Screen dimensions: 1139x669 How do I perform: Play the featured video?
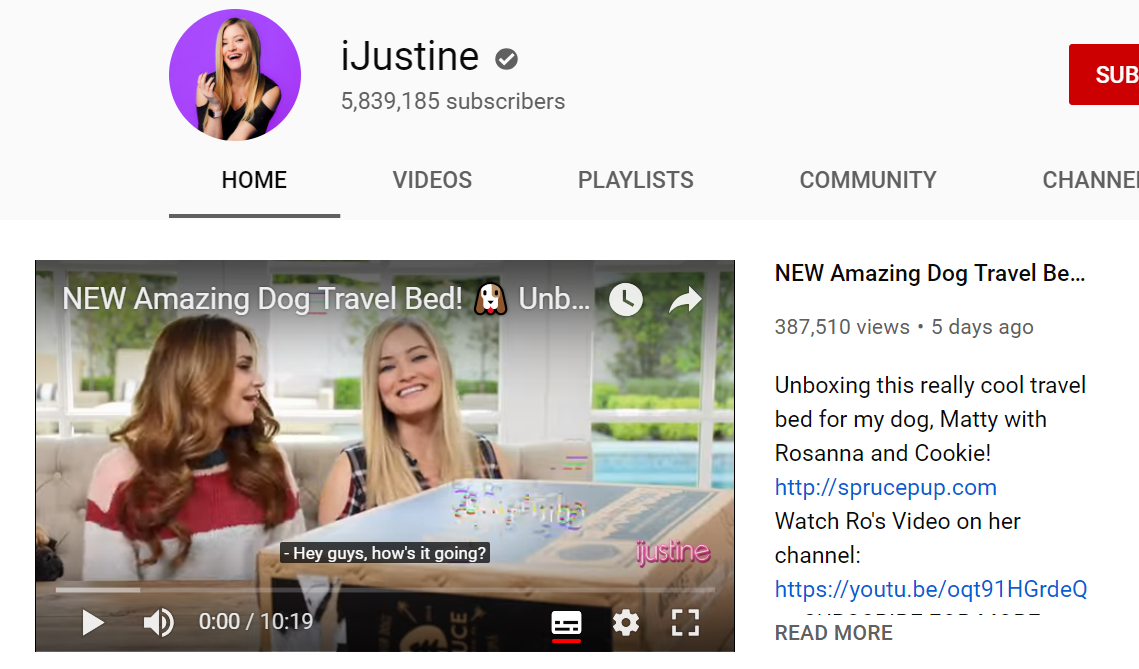pos(92,623)
